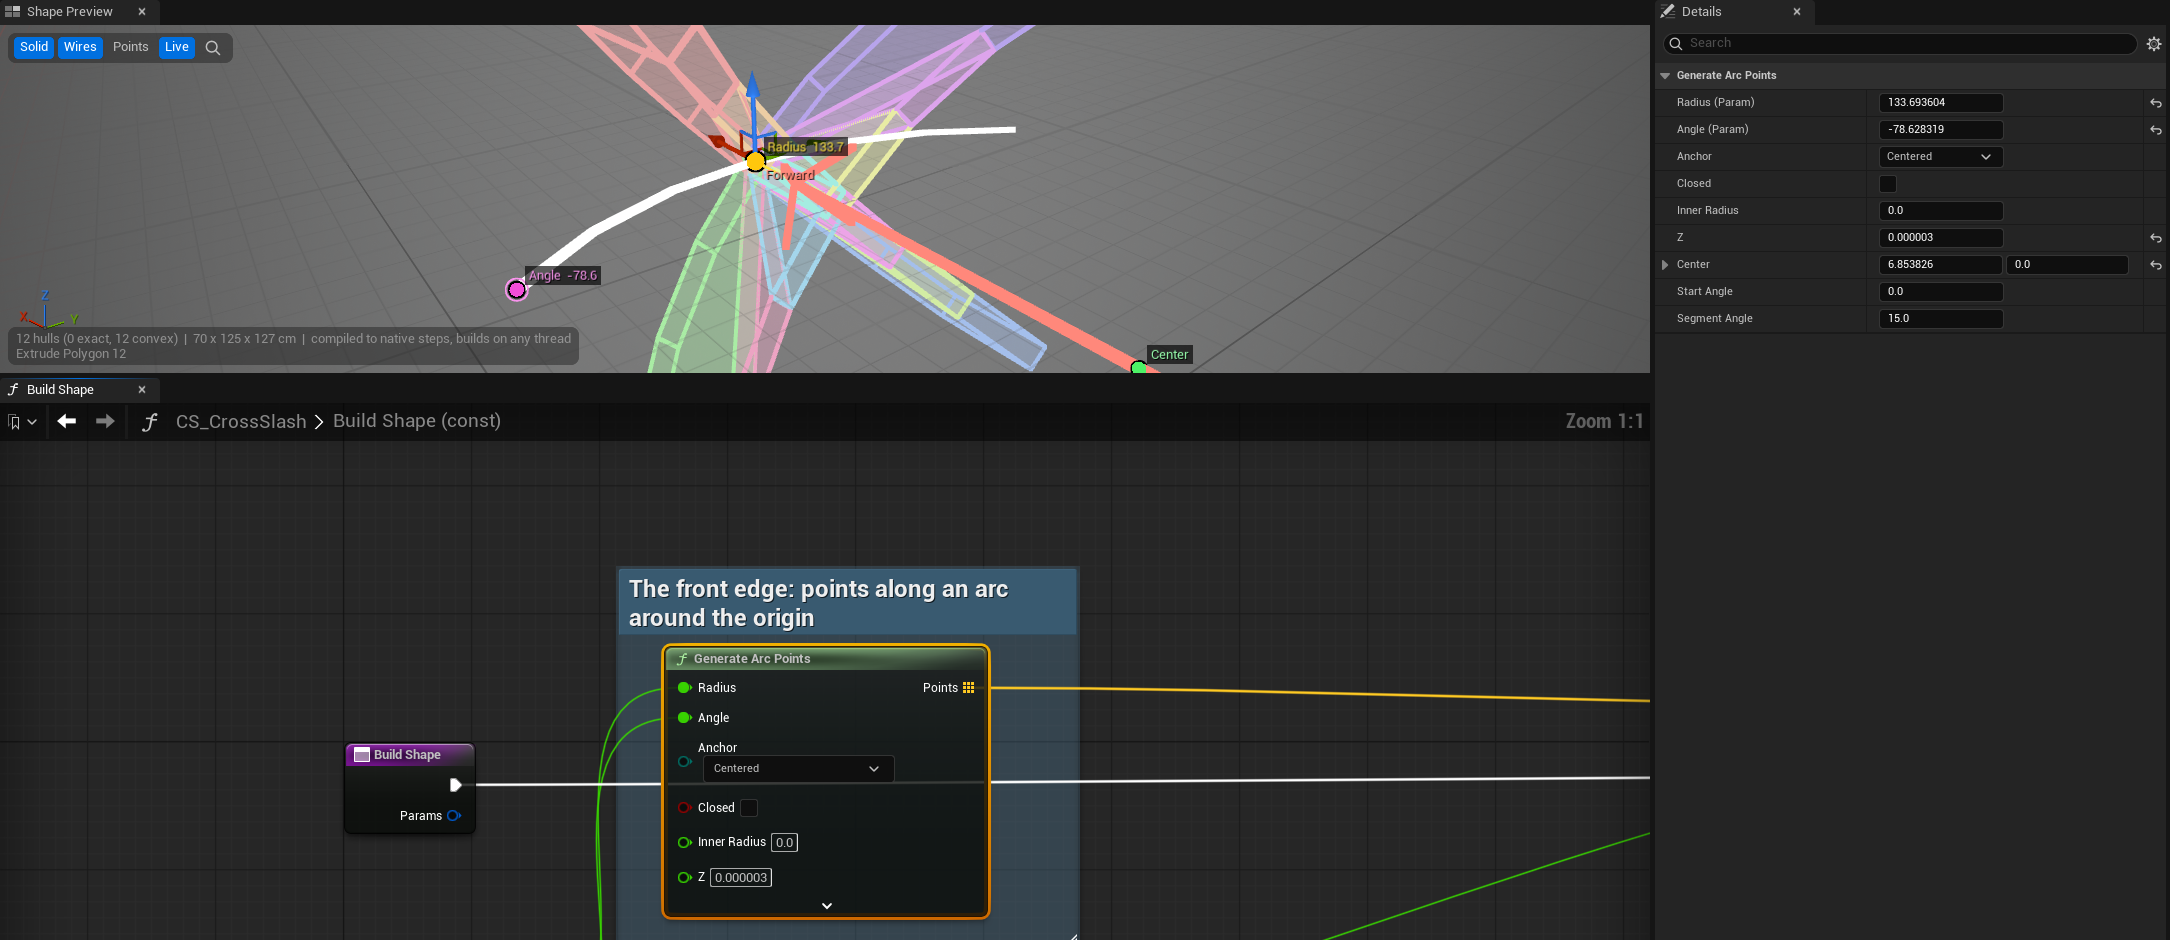Click the CS_CrossSlash breadcrumb
The width and height of the screenshot is (2170, 940).
click(x=241, y=422)
